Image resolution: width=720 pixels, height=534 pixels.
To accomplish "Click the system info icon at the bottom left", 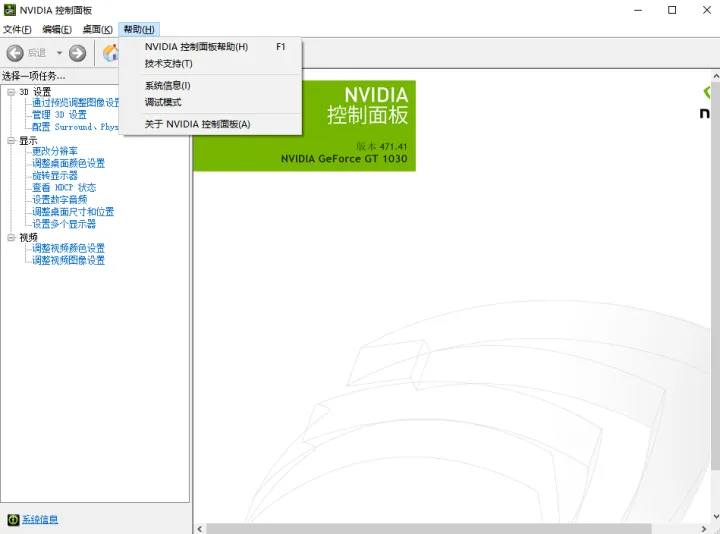I will point(13,519).
